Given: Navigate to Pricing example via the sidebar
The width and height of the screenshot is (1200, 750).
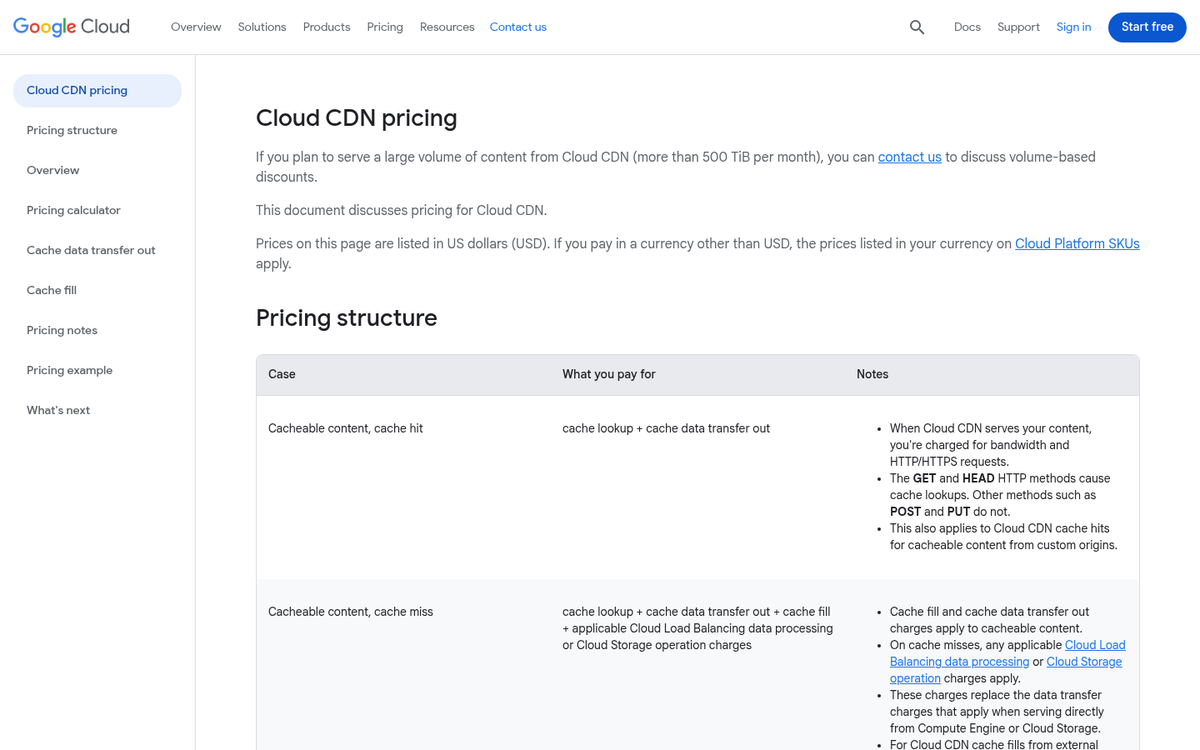Looking at the screenshot, I should pyautogui.click(x=69, y=370).
